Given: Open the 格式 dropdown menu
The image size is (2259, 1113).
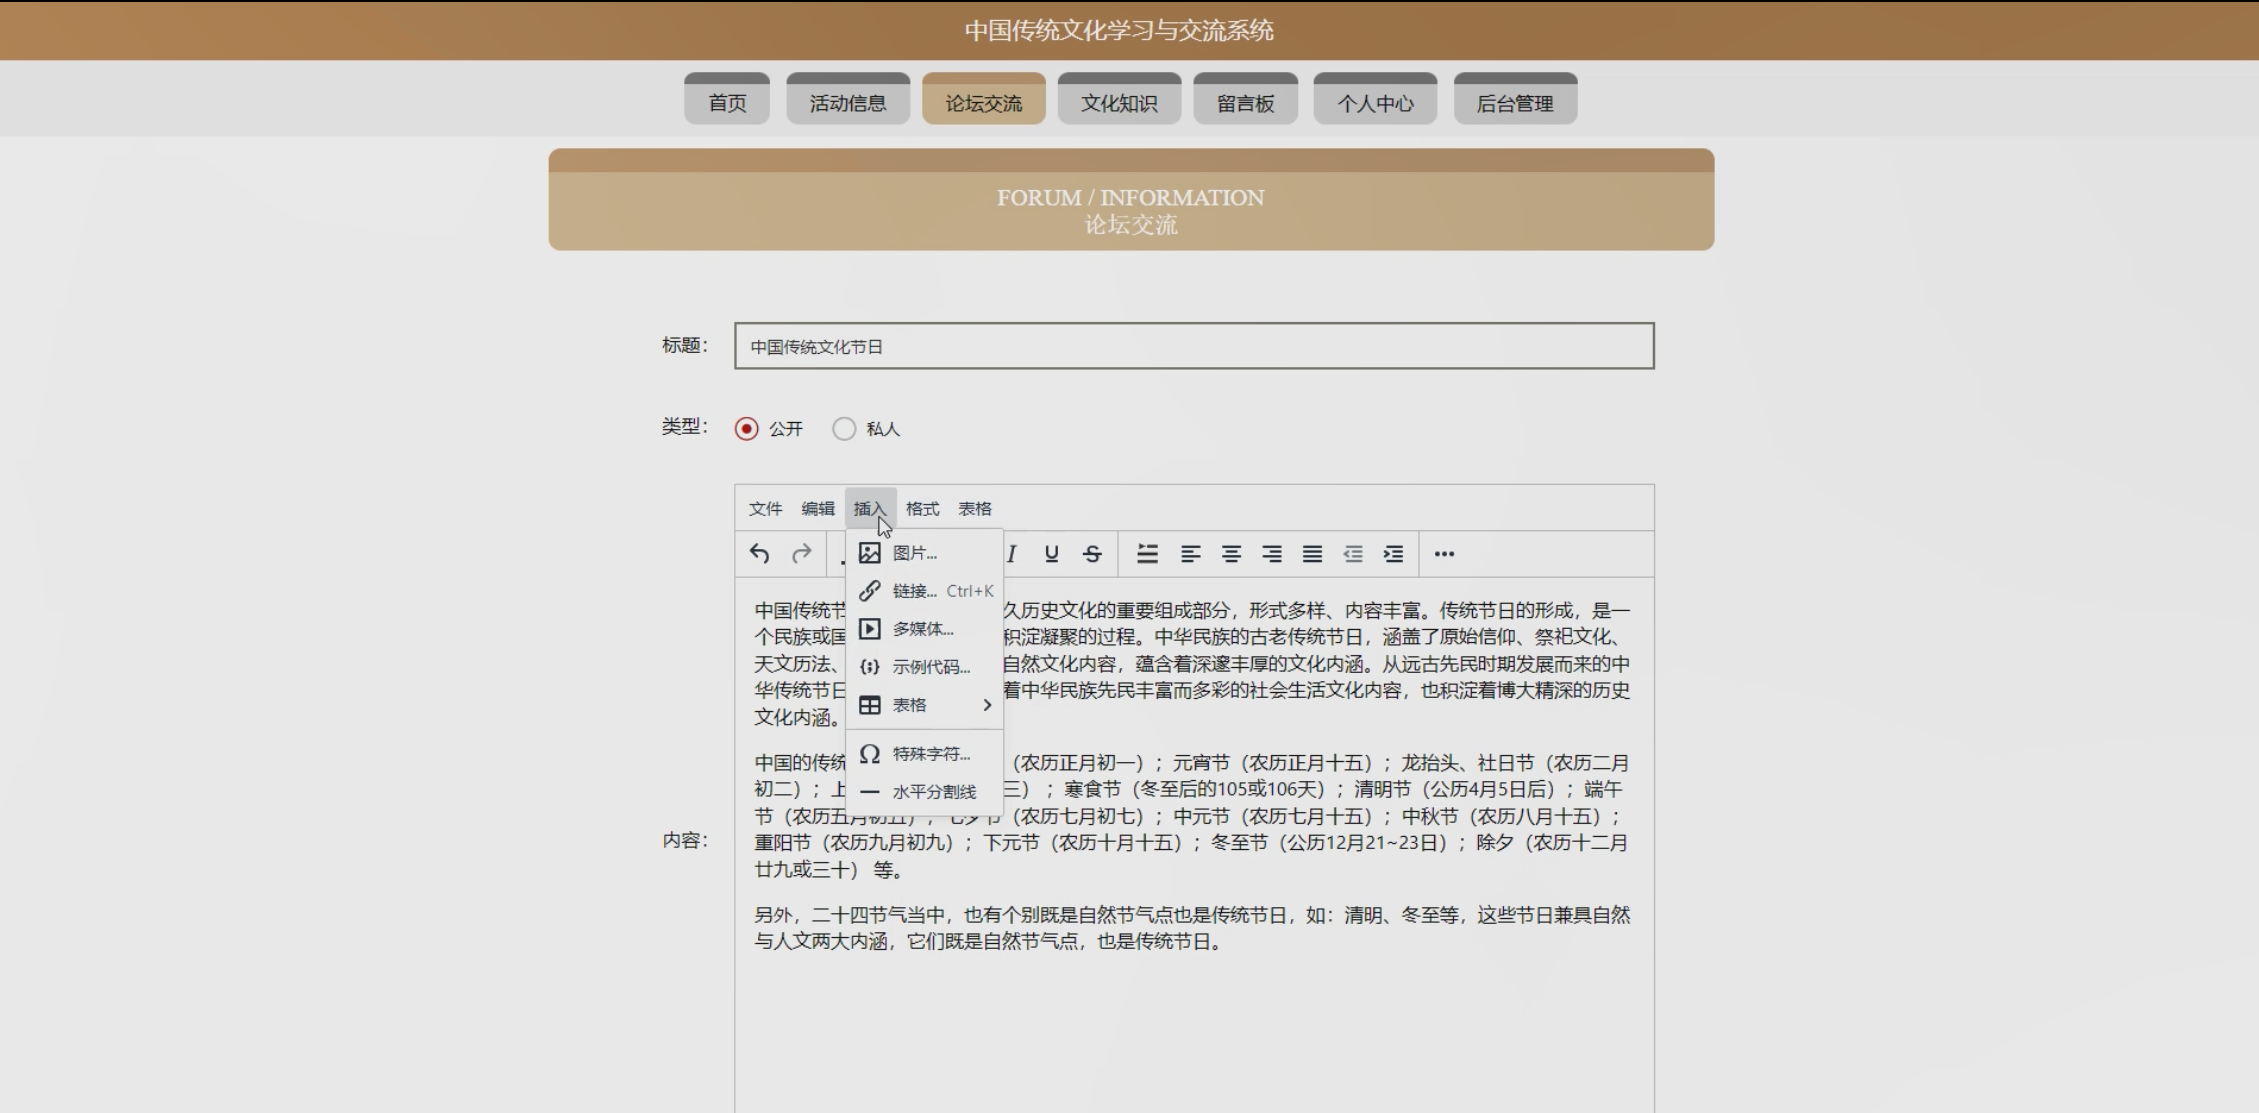Looking at the screenshot, I should click(922, 508).
